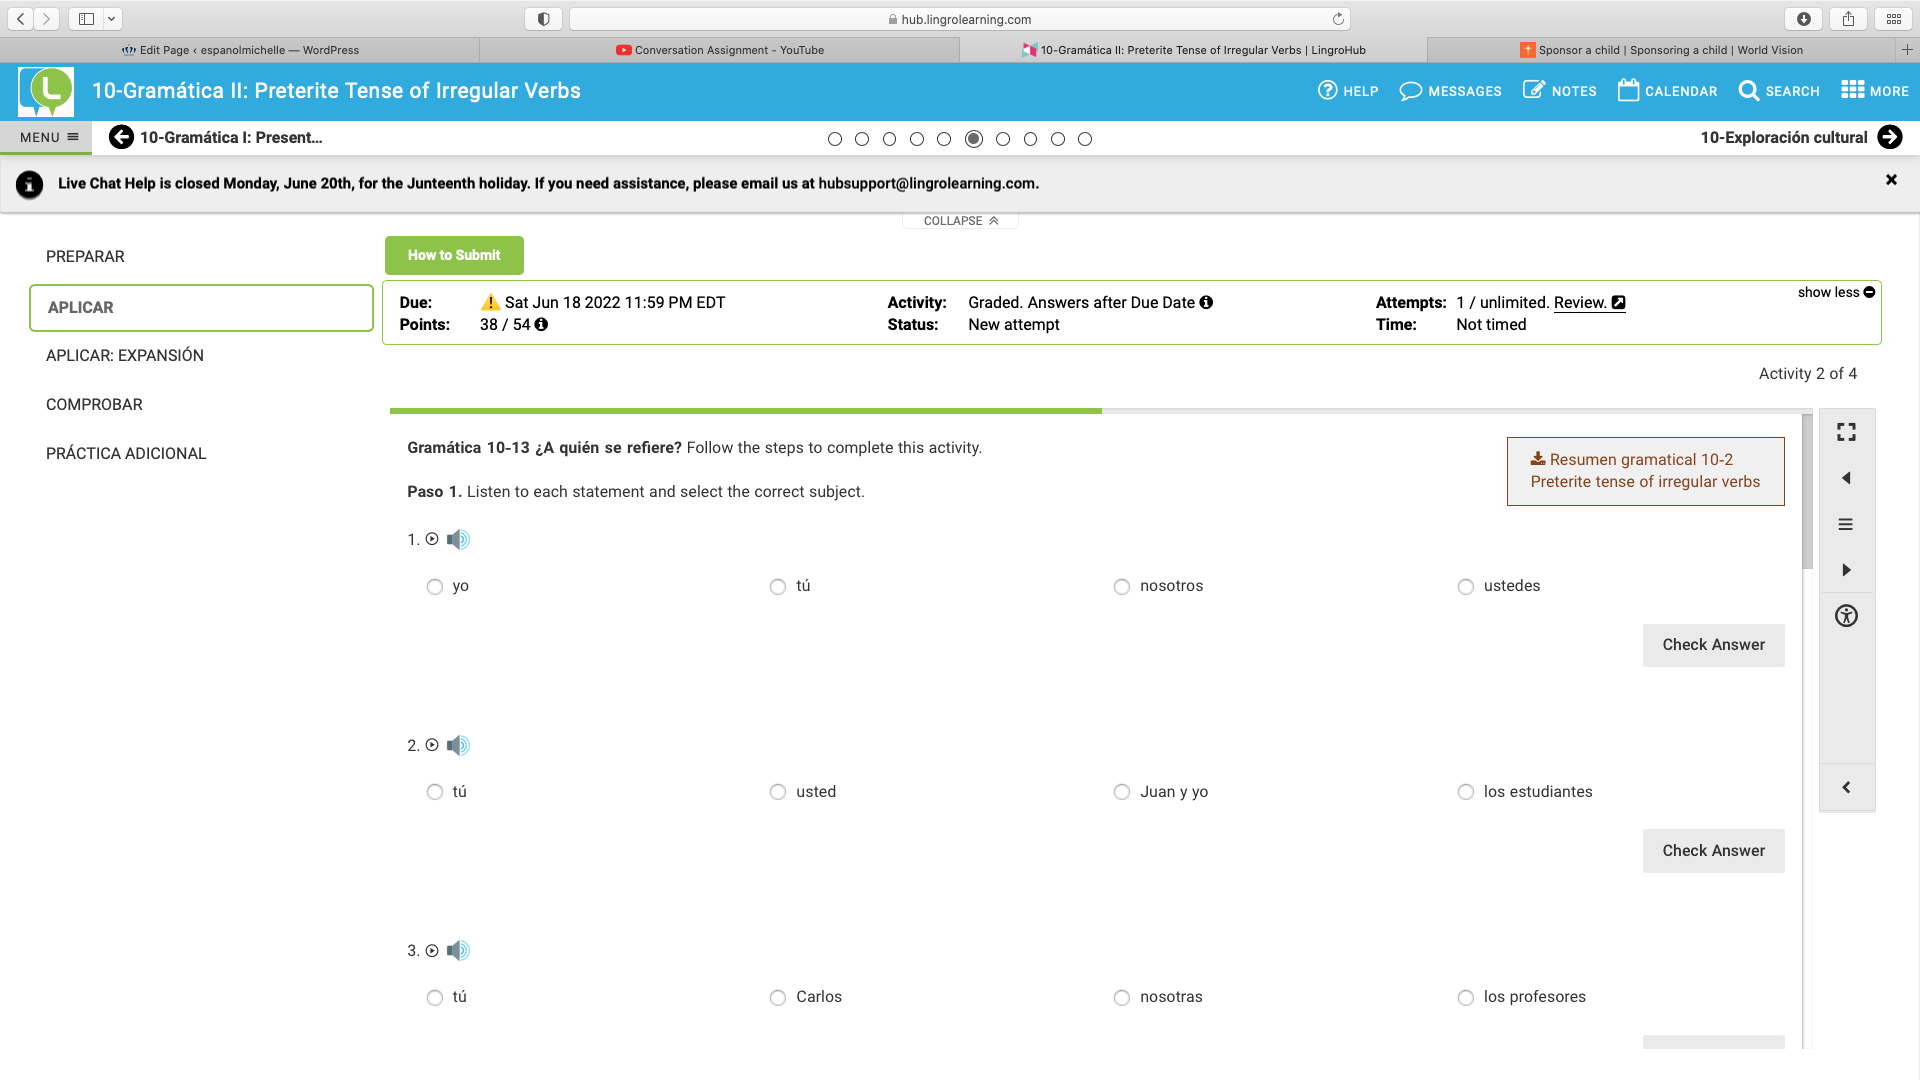
Task: Open Search
Action: [1779, 91]
